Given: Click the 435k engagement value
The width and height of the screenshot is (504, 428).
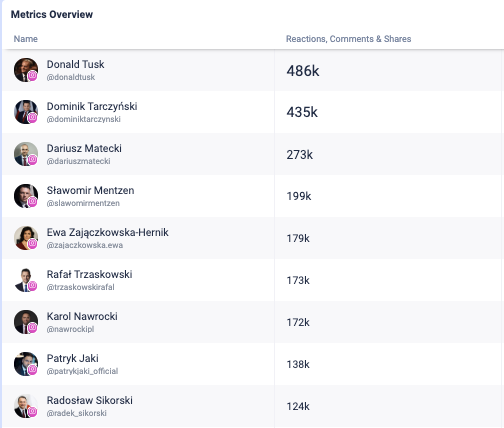Looking at the screenshot, I should [302, 112].
